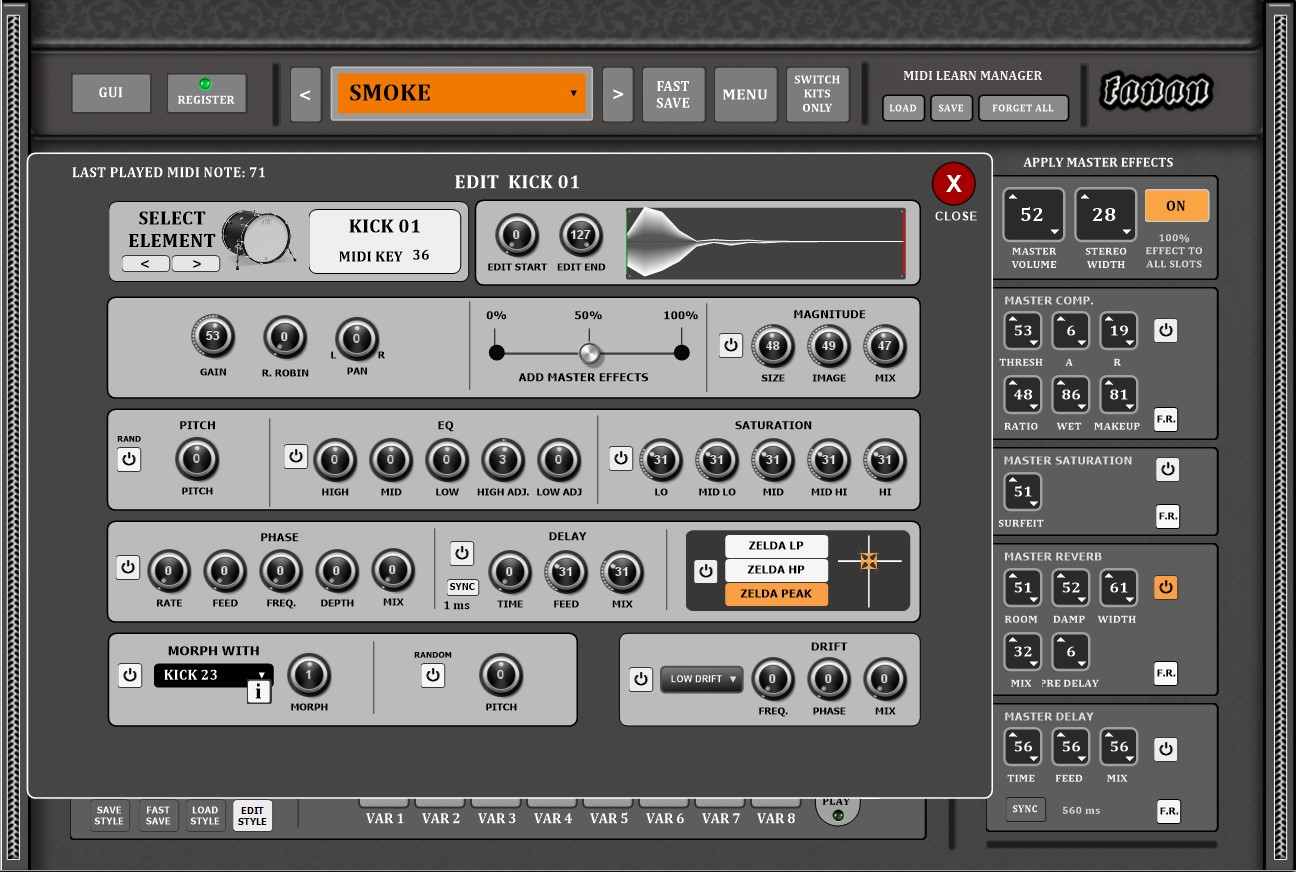
Task: Enable the EQ section power switch
Action: click(x=295, y=457)
